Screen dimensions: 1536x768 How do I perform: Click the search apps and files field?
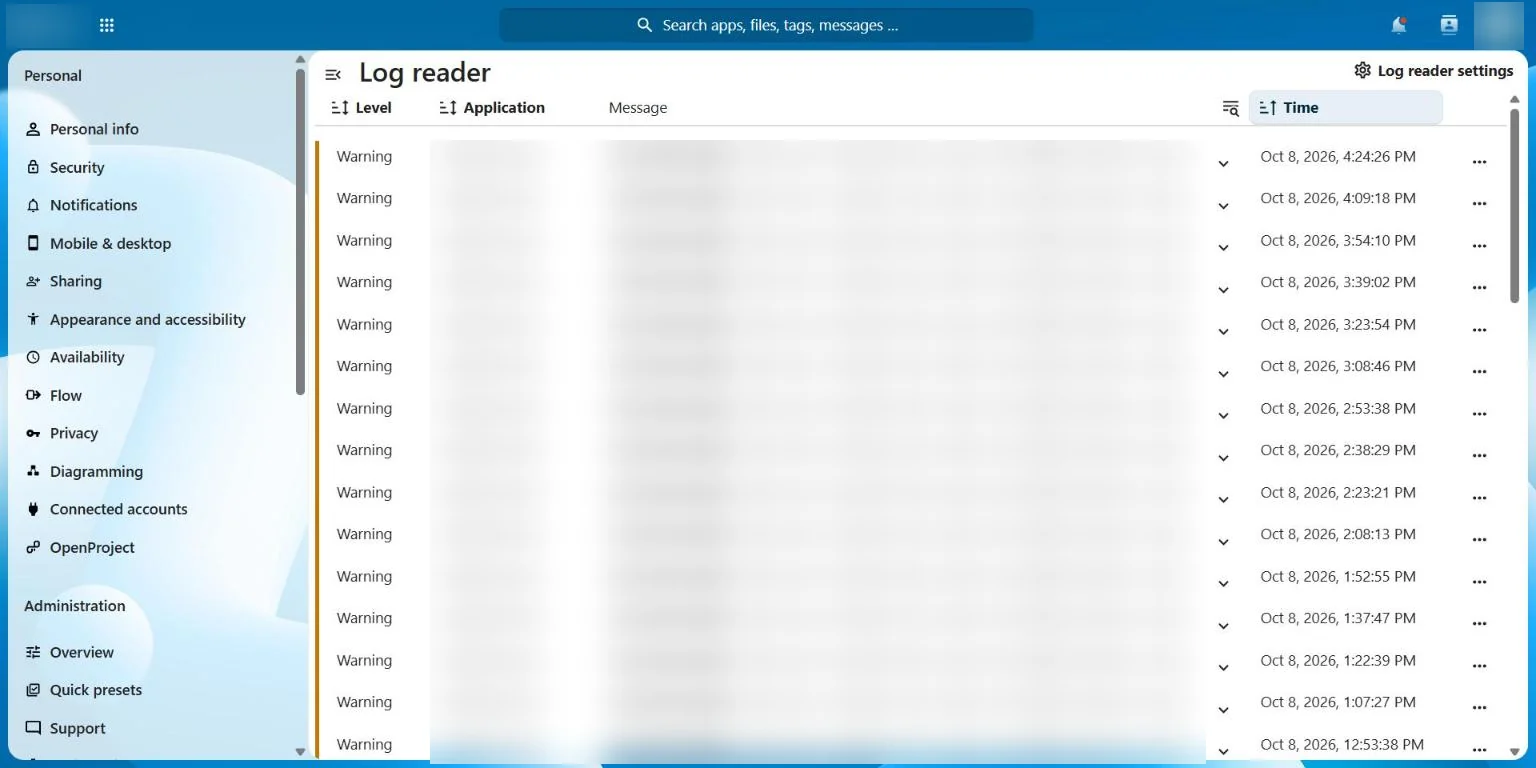tap(766, 25)
